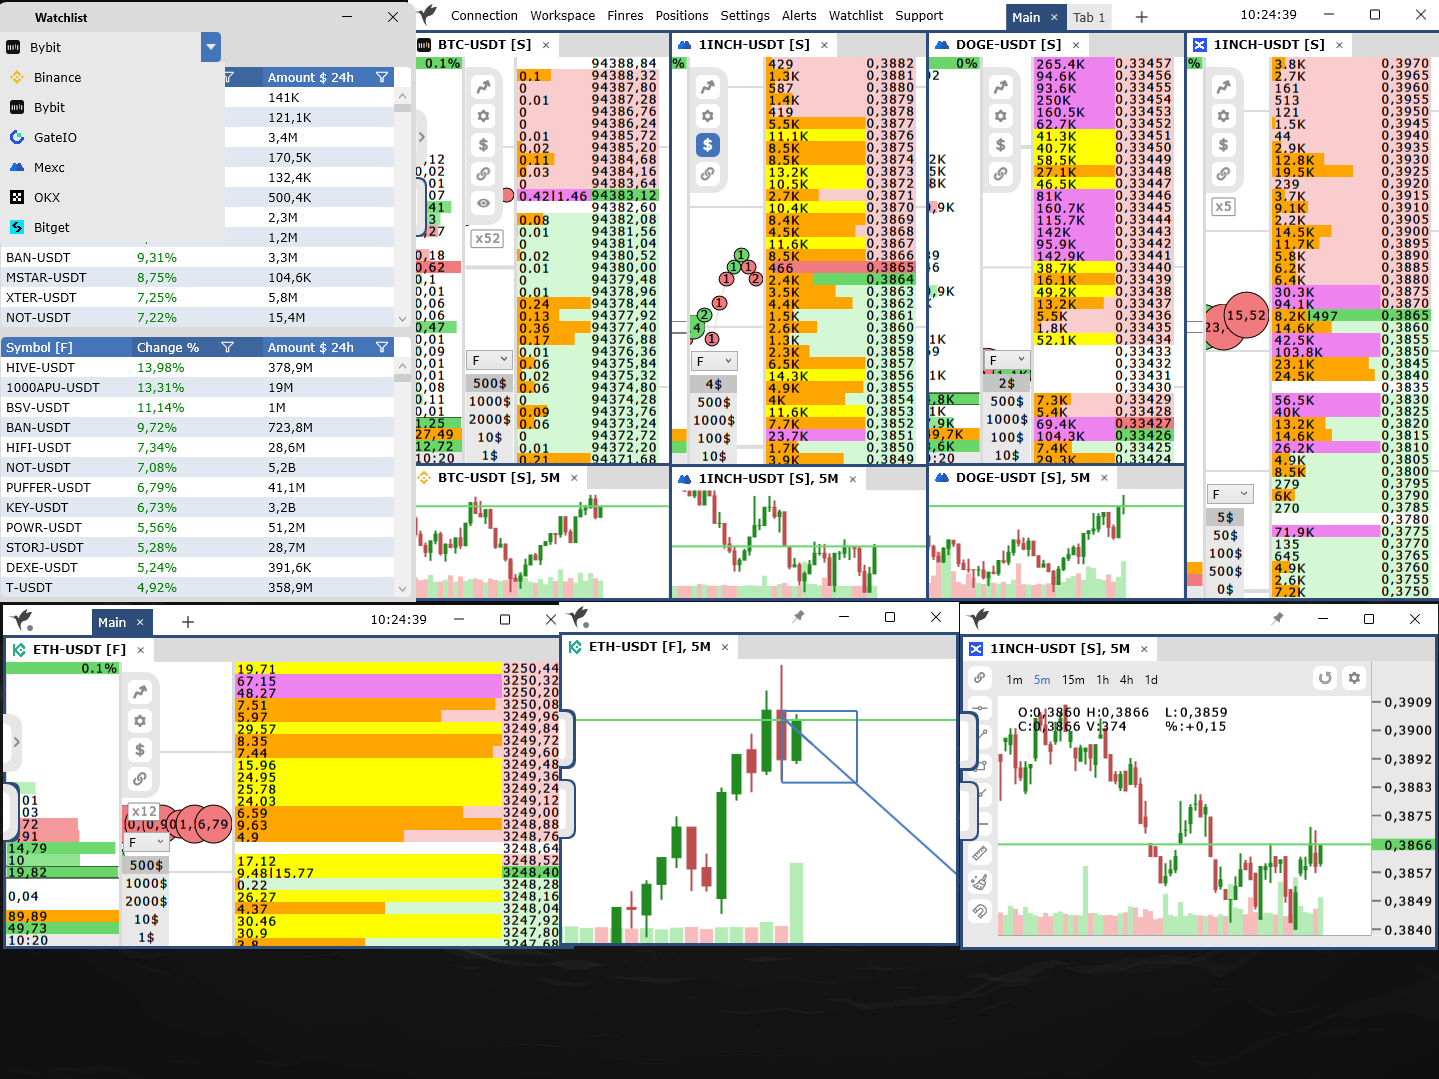This screenshot has width=1439, height=1079.
Task: Toggle dollar mode in ETH-USDT order book
Action: pyautogui.click(x=140, y=750)
